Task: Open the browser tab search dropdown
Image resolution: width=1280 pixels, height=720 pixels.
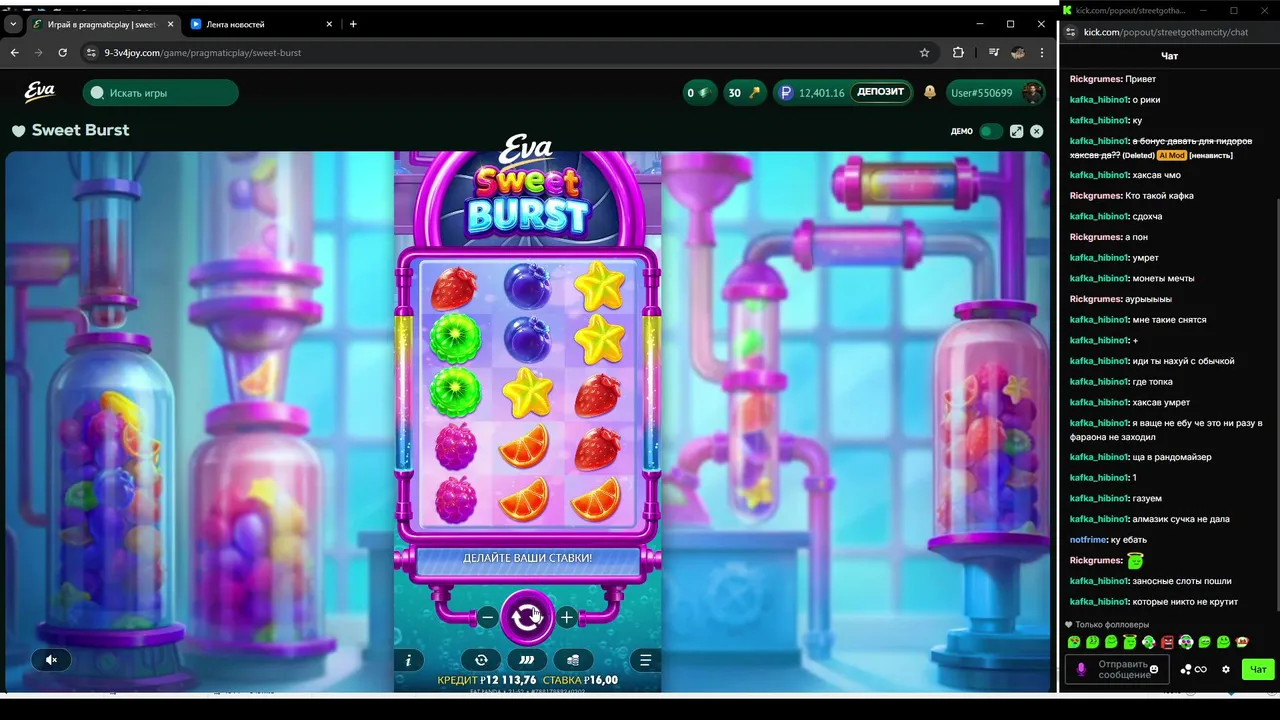Action: 12,24
